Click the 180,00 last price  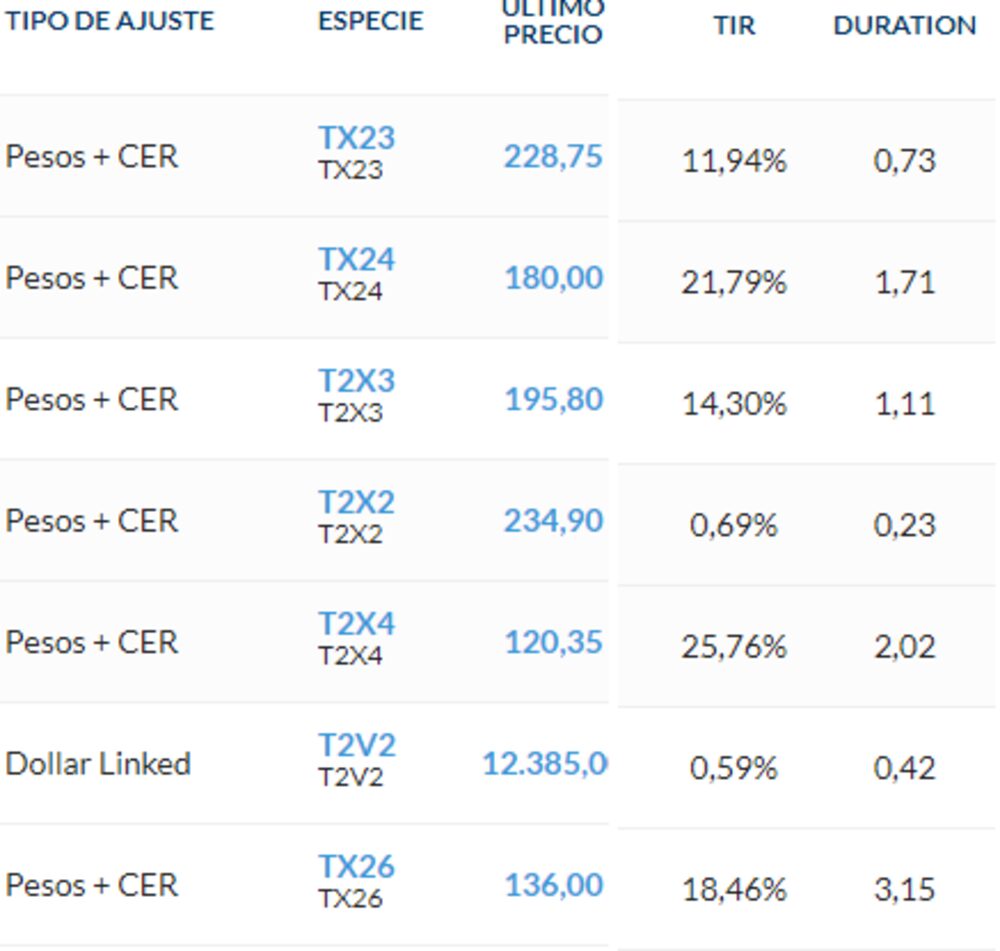click(553, 278)
